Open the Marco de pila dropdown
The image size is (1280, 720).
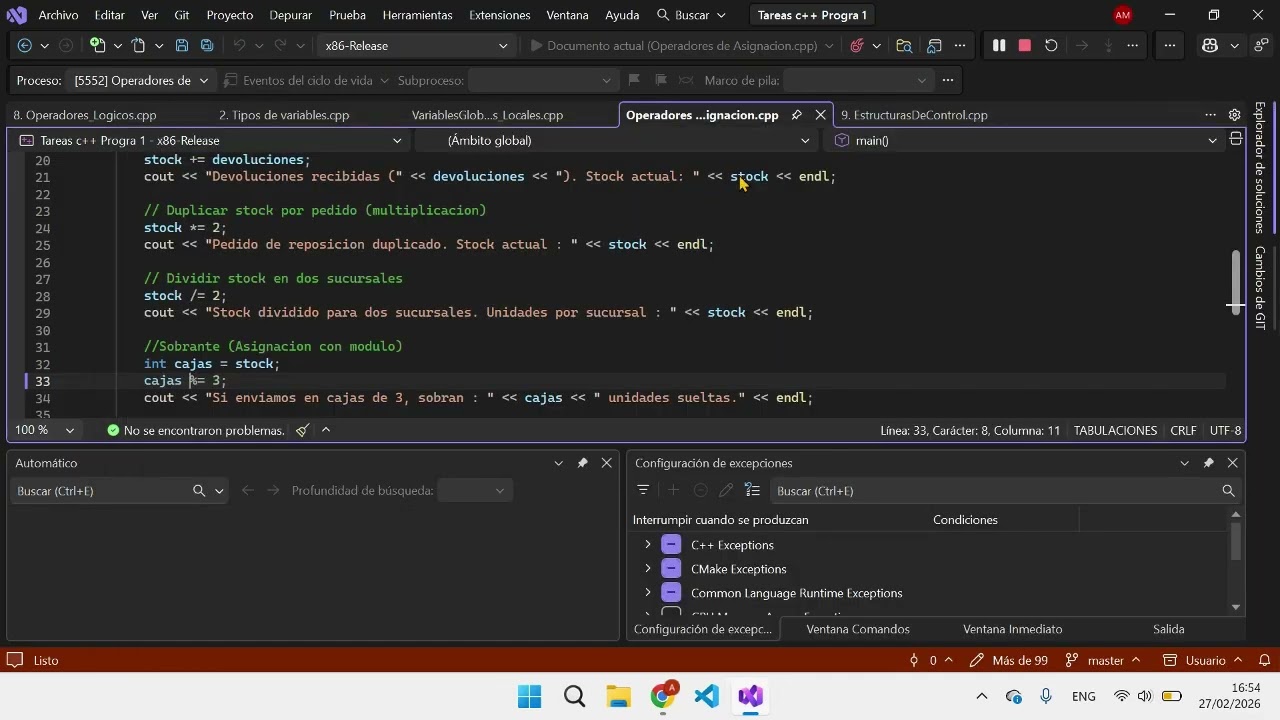tap(857, 80)
